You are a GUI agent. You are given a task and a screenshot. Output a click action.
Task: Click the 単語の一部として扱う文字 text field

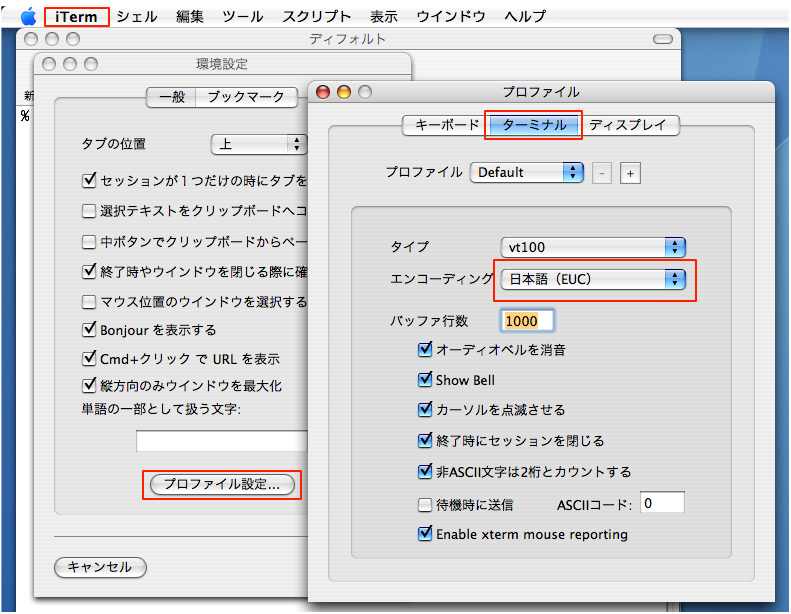[222, 441]
